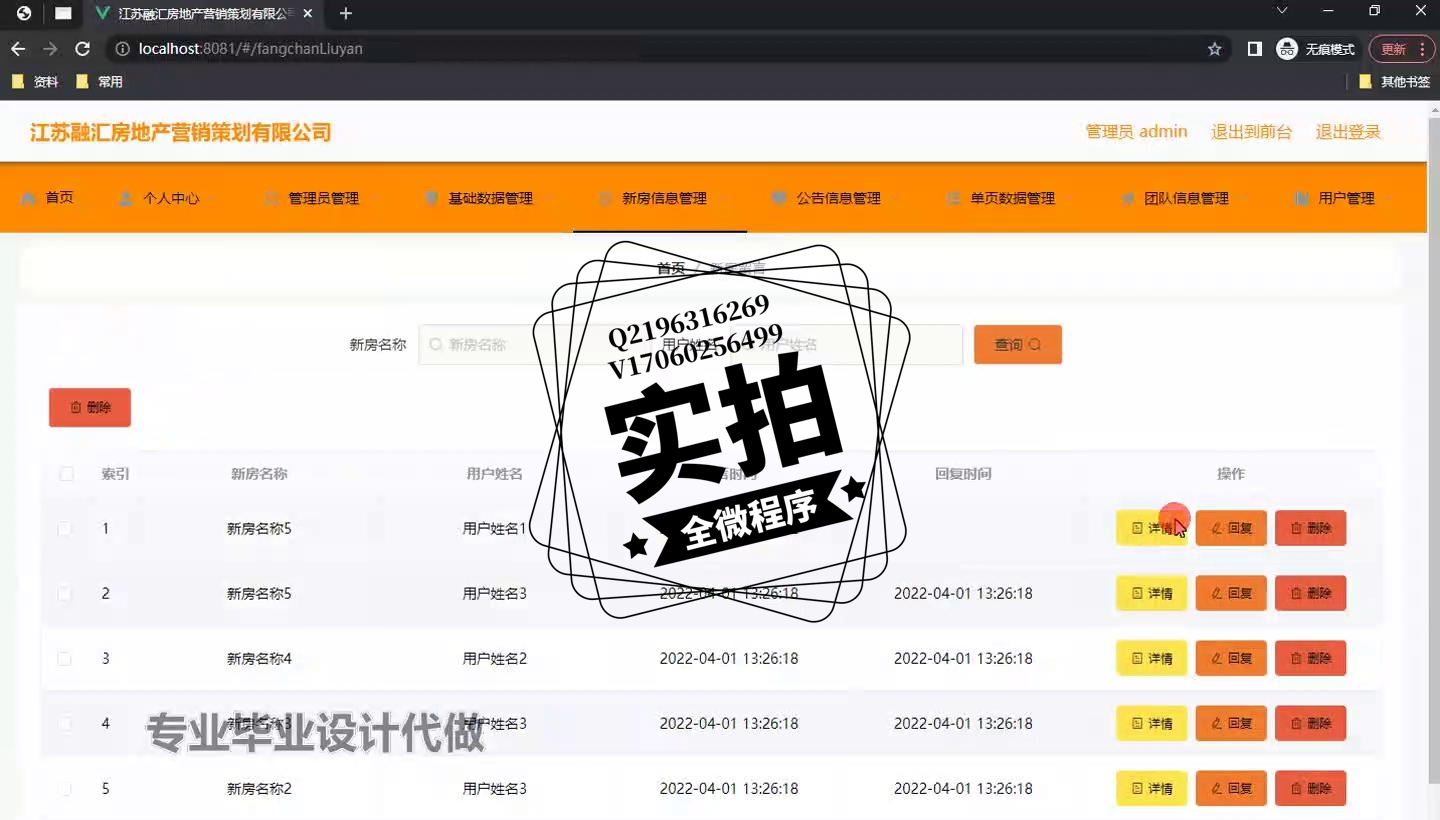Open 详情 for row 3
The image size is (1440, 820).
coord(1152,658)
